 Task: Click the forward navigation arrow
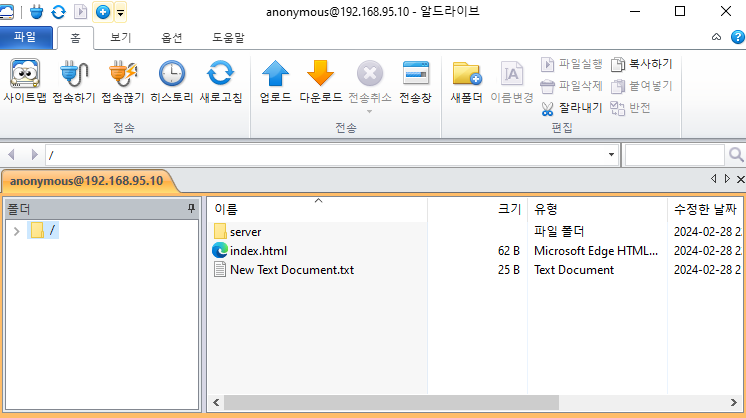coord(34,155)
